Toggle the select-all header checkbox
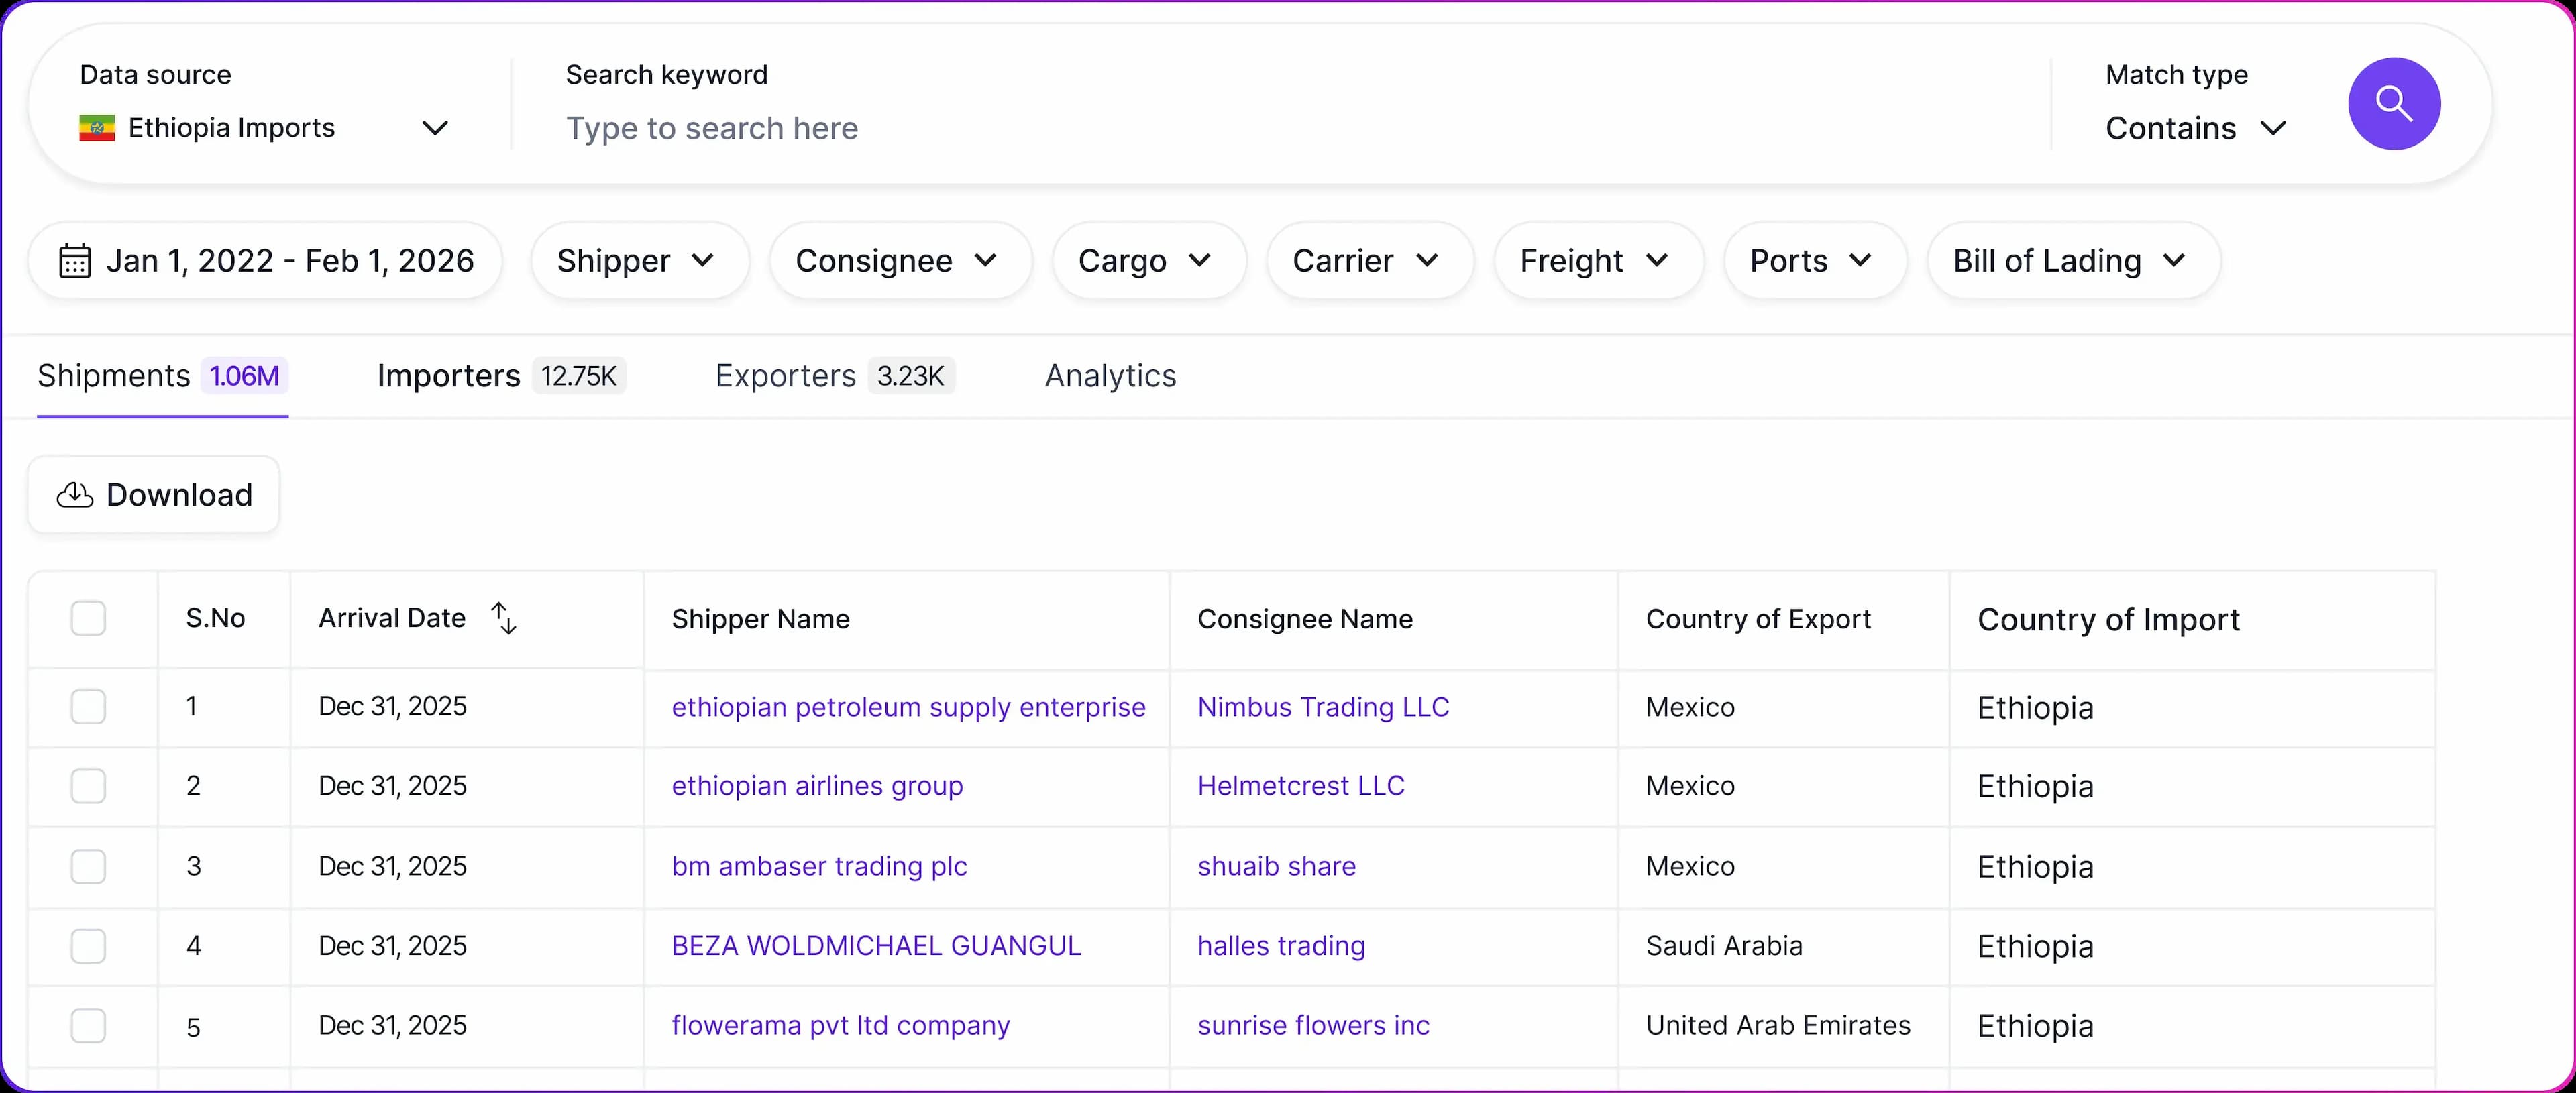The height and width of the screenshot is (1093, 2576). pyautogui.click(x=88, y=618)
